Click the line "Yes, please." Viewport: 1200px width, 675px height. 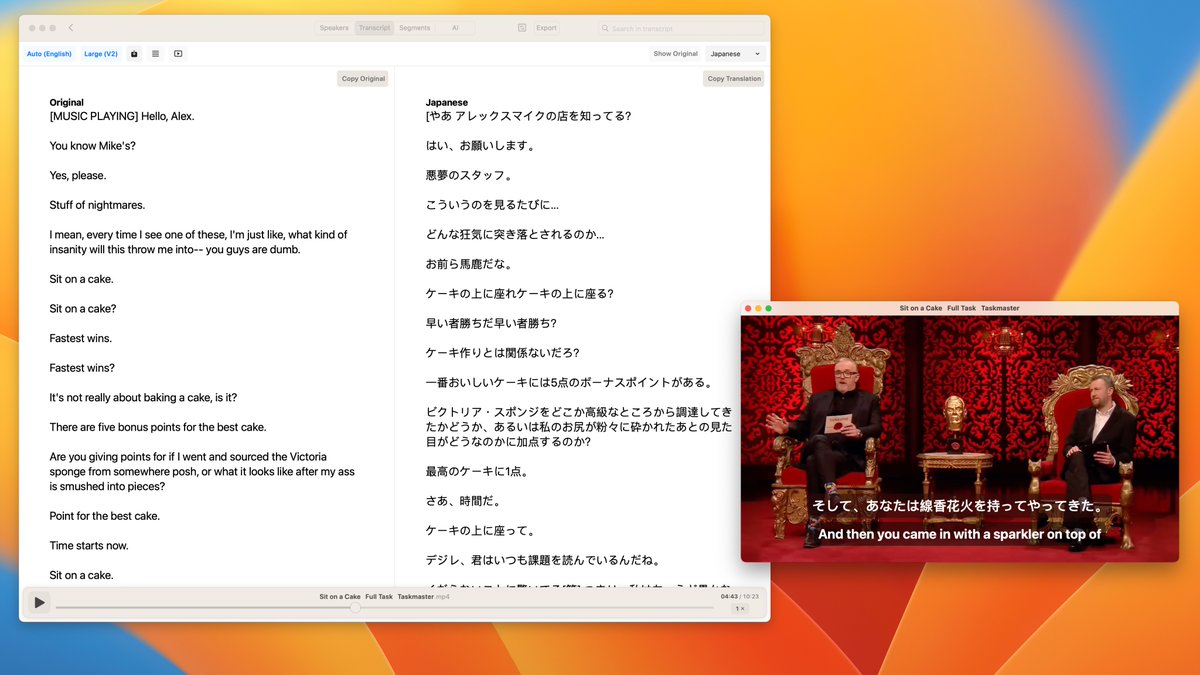point(78,176)
